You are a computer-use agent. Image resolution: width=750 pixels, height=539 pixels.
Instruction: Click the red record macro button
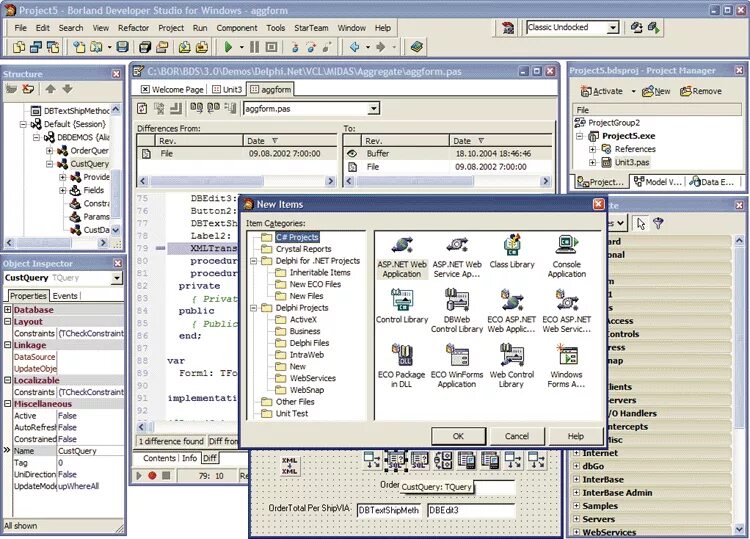click(x=152, y=475)
